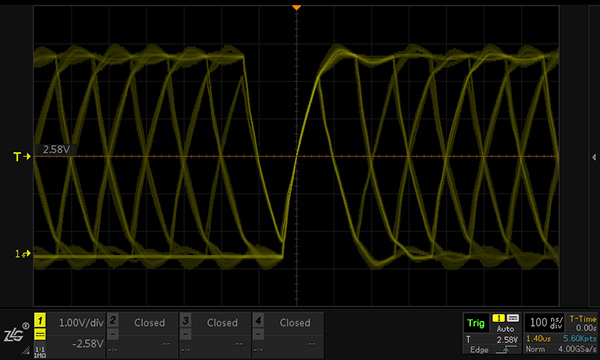Expand the right side panel arrow
The height and width of the screenshot is (360, 600).
coord(593,157)
